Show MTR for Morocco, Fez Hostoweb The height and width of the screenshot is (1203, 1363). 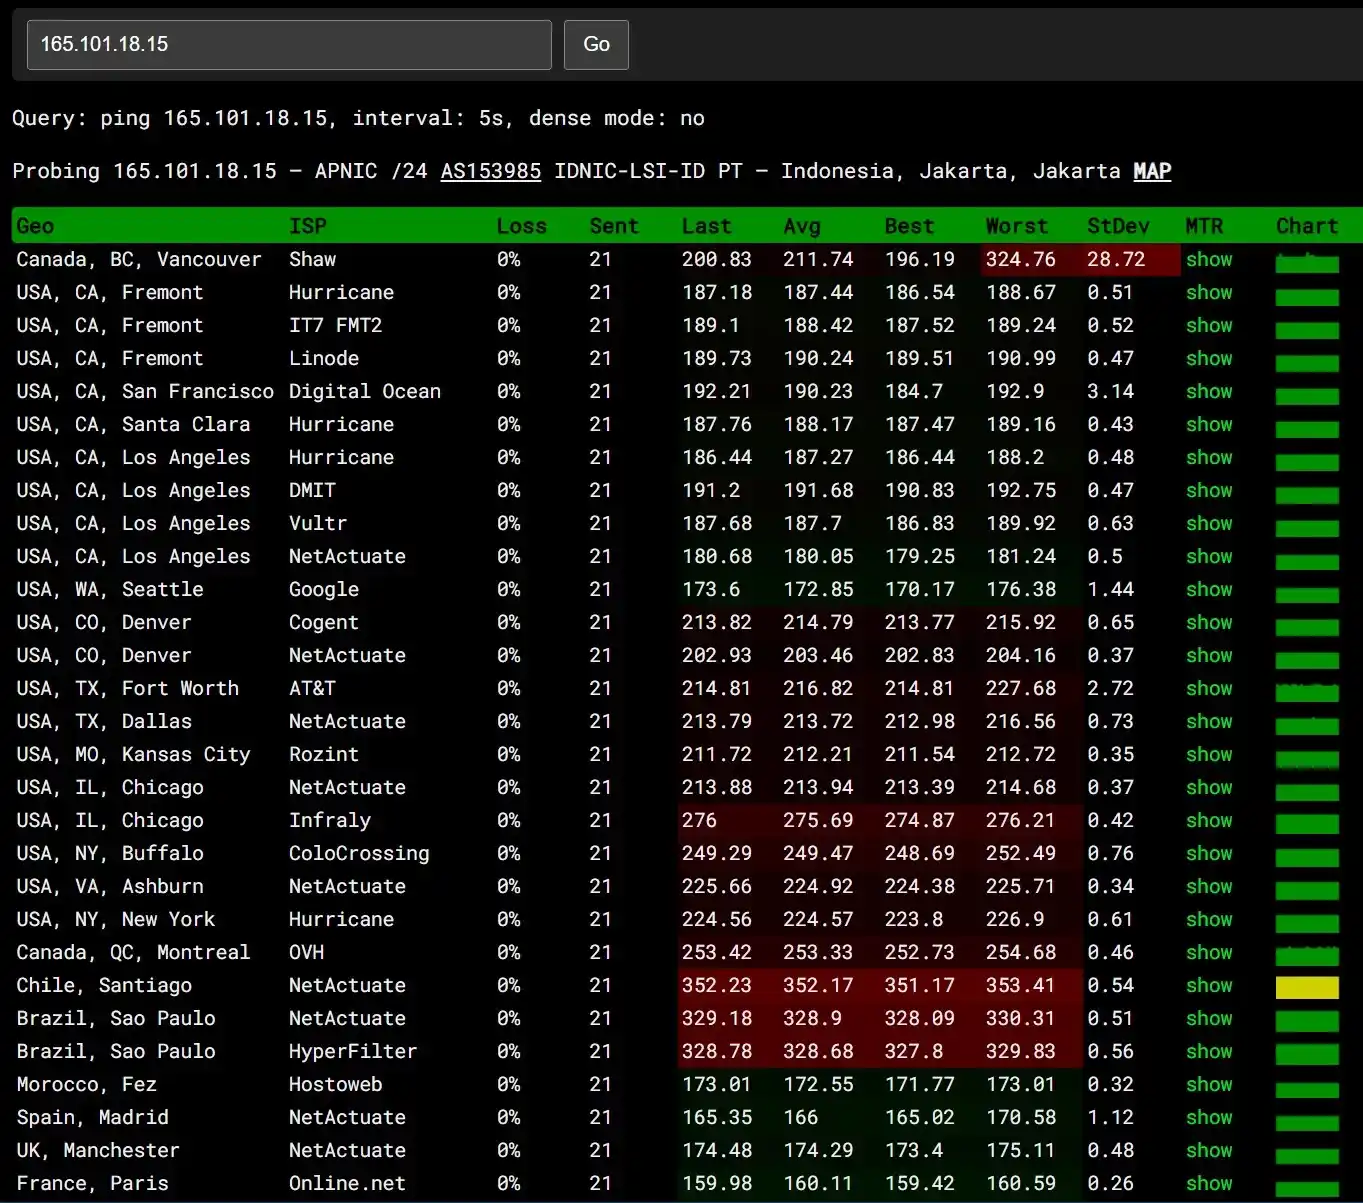(x=1209, y=1084)
